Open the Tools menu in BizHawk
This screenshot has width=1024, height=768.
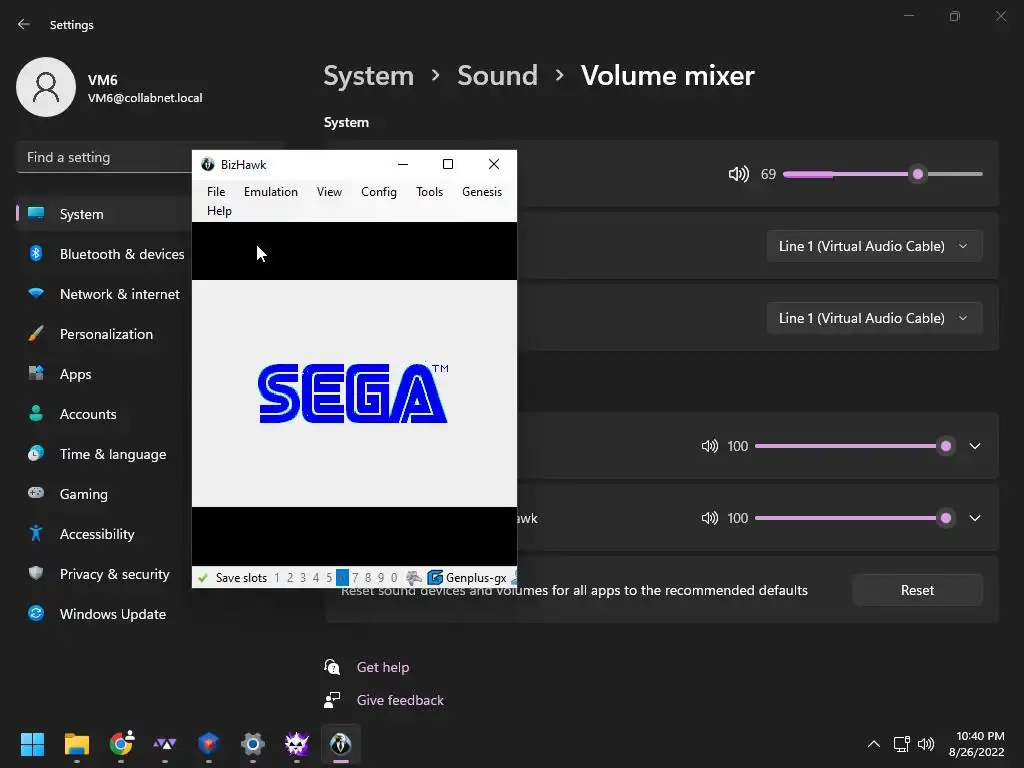coord(429,192)
